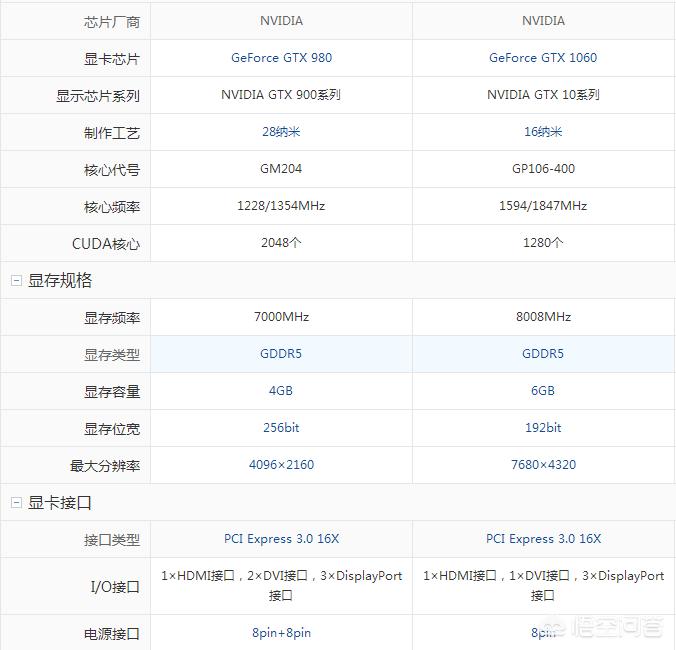Viewport: 676px width, 650px height.
Task: Click the 16纳米 process link
Action: tap(543, 132)
